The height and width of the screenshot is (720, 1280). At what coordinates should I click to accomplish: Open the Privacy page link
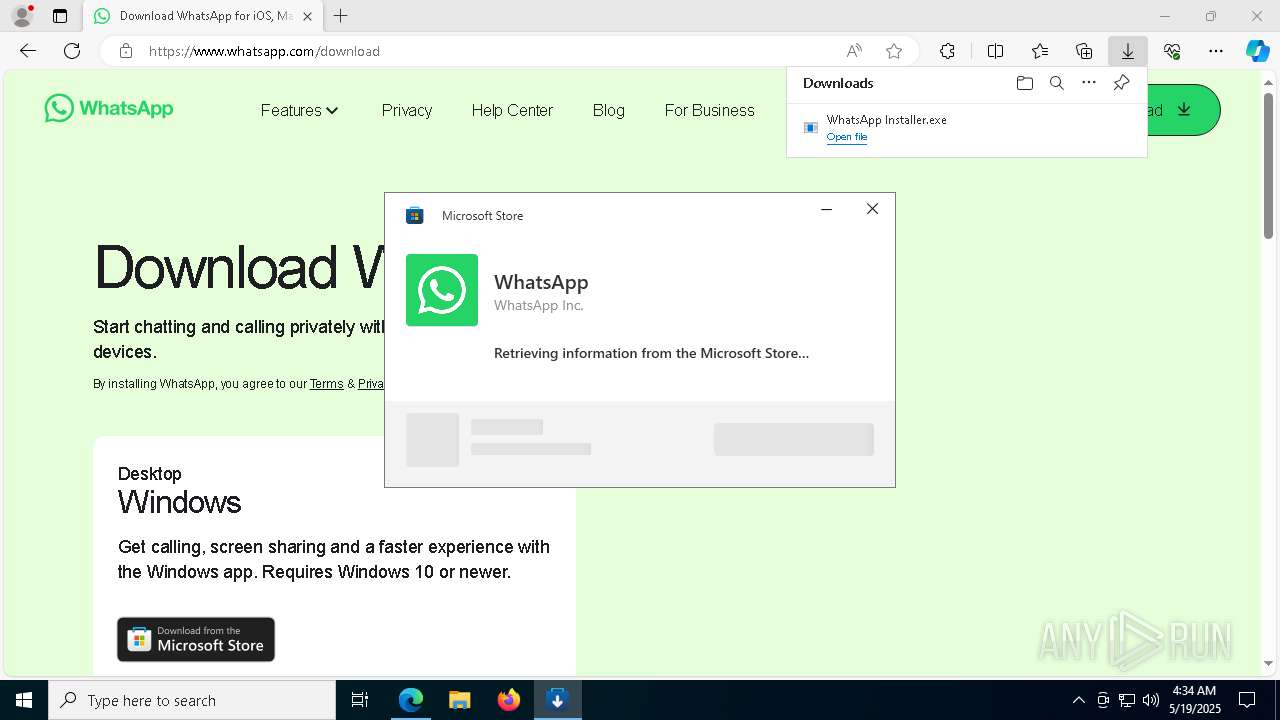tap(407, 110)
